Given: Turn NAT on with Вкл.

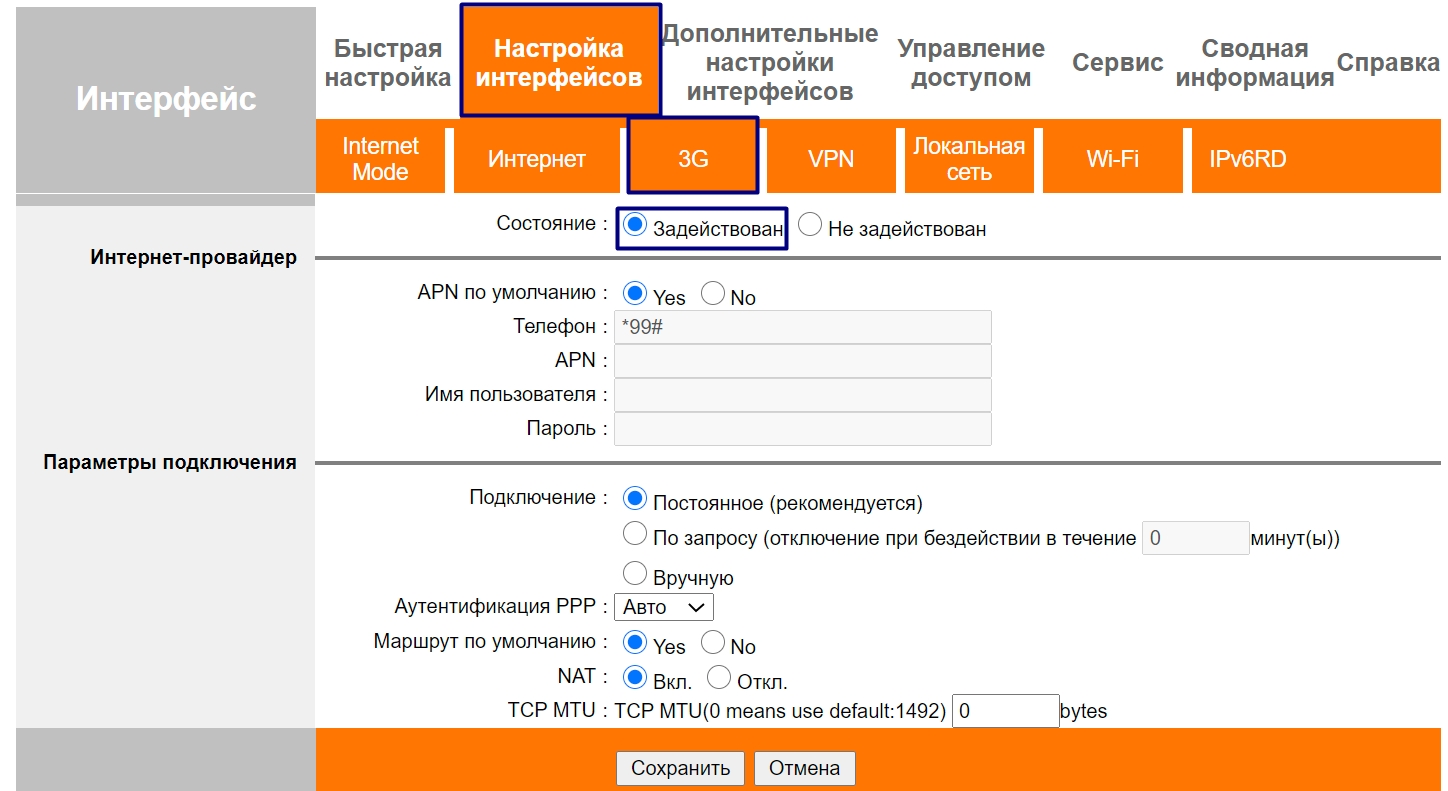Looking at the screenshot, I should (634, 677).
